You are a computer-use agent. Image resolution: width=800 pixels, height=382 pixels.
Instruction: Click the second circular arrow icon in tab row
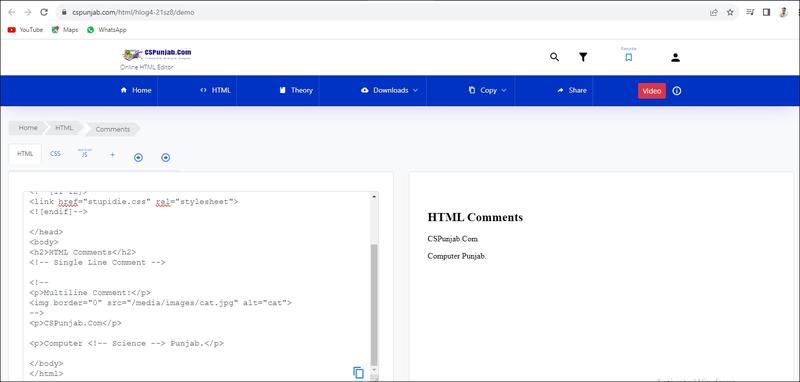tap(165, 158)
